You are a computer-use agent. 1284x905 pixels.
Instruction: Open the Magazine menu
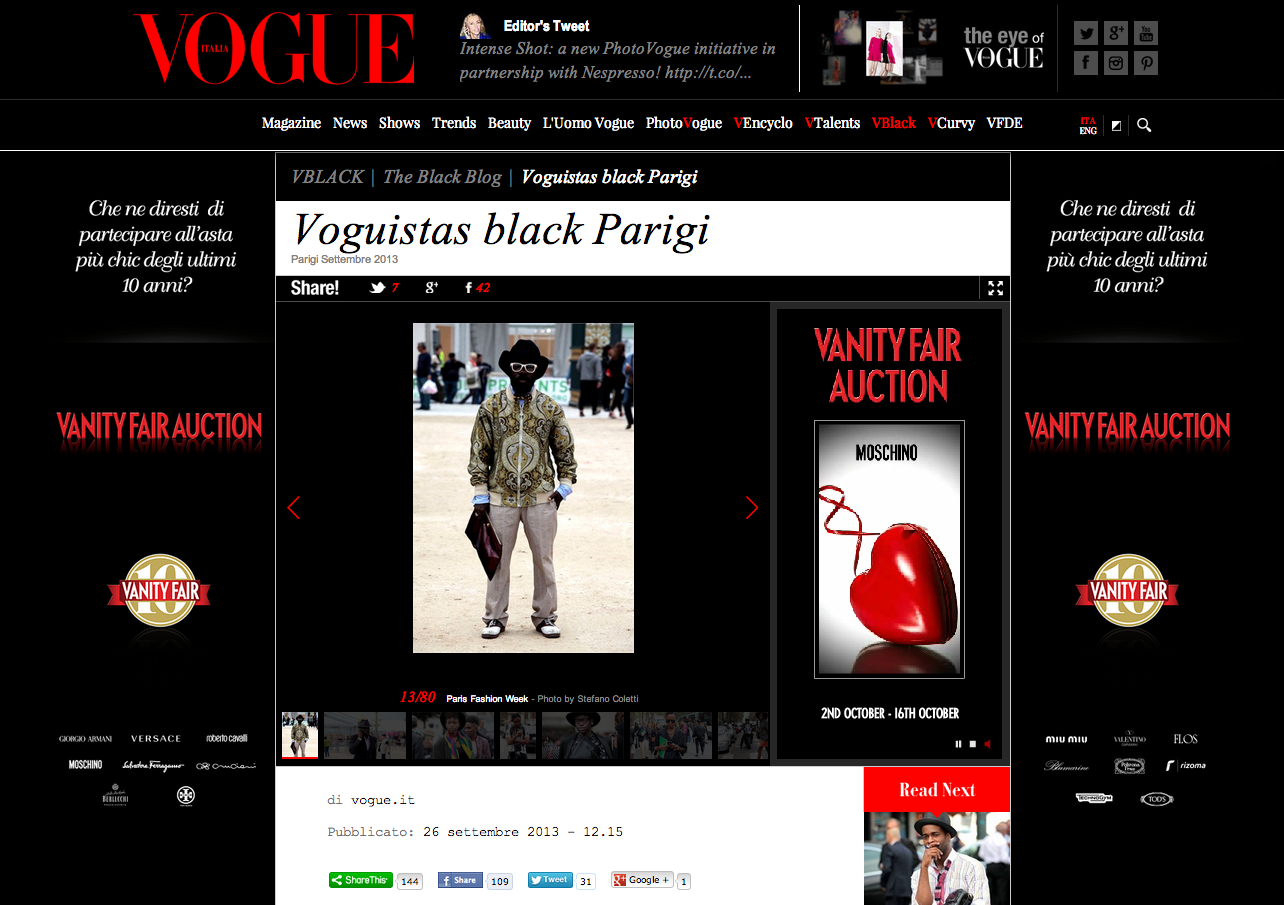[x=291, y=123]
